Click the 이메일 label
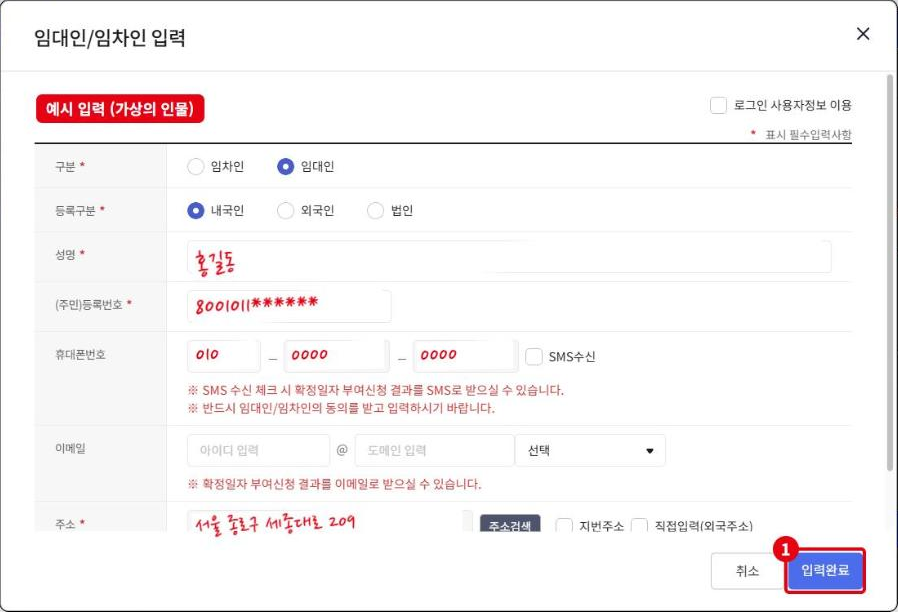Screen dimensions: 898x612 [x=70, y=448]
